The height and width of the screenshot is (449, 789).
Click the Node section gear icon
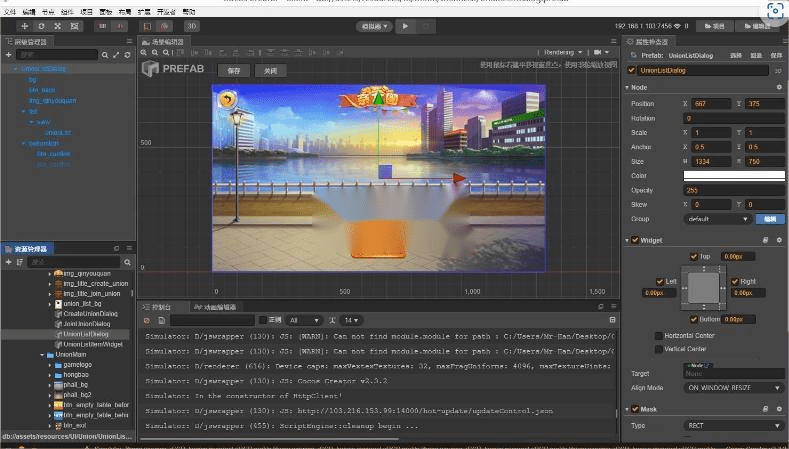pyautogui.click(x=779, y=87)
